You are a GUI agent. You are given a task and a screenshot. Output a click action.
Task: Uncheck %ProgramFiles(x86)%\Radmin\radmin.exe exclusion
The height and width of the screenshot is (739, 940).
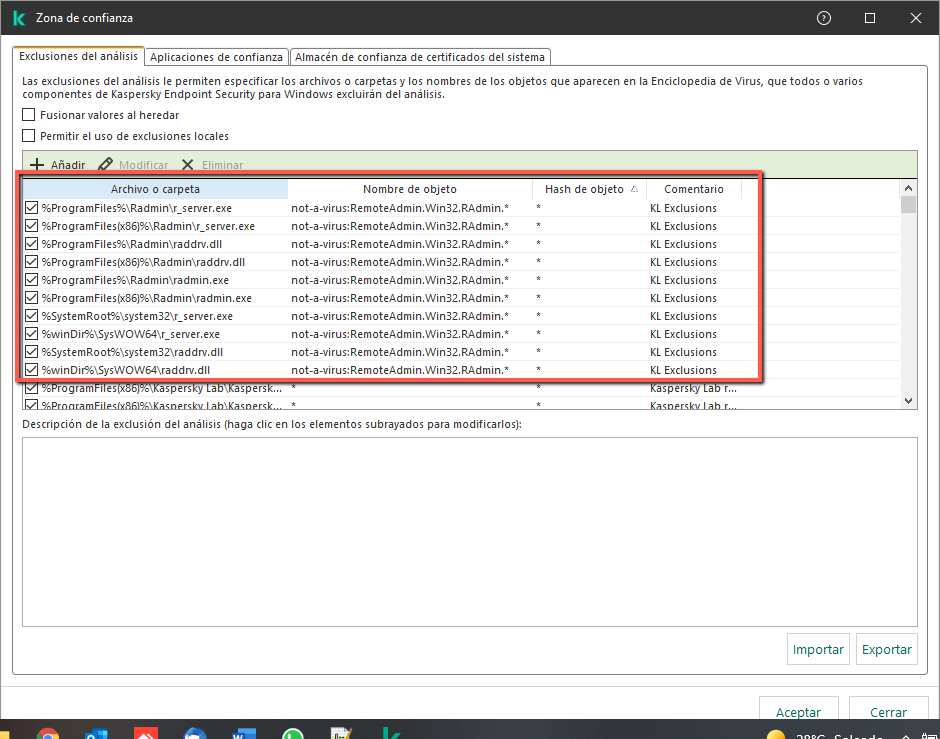click(32, 298)
